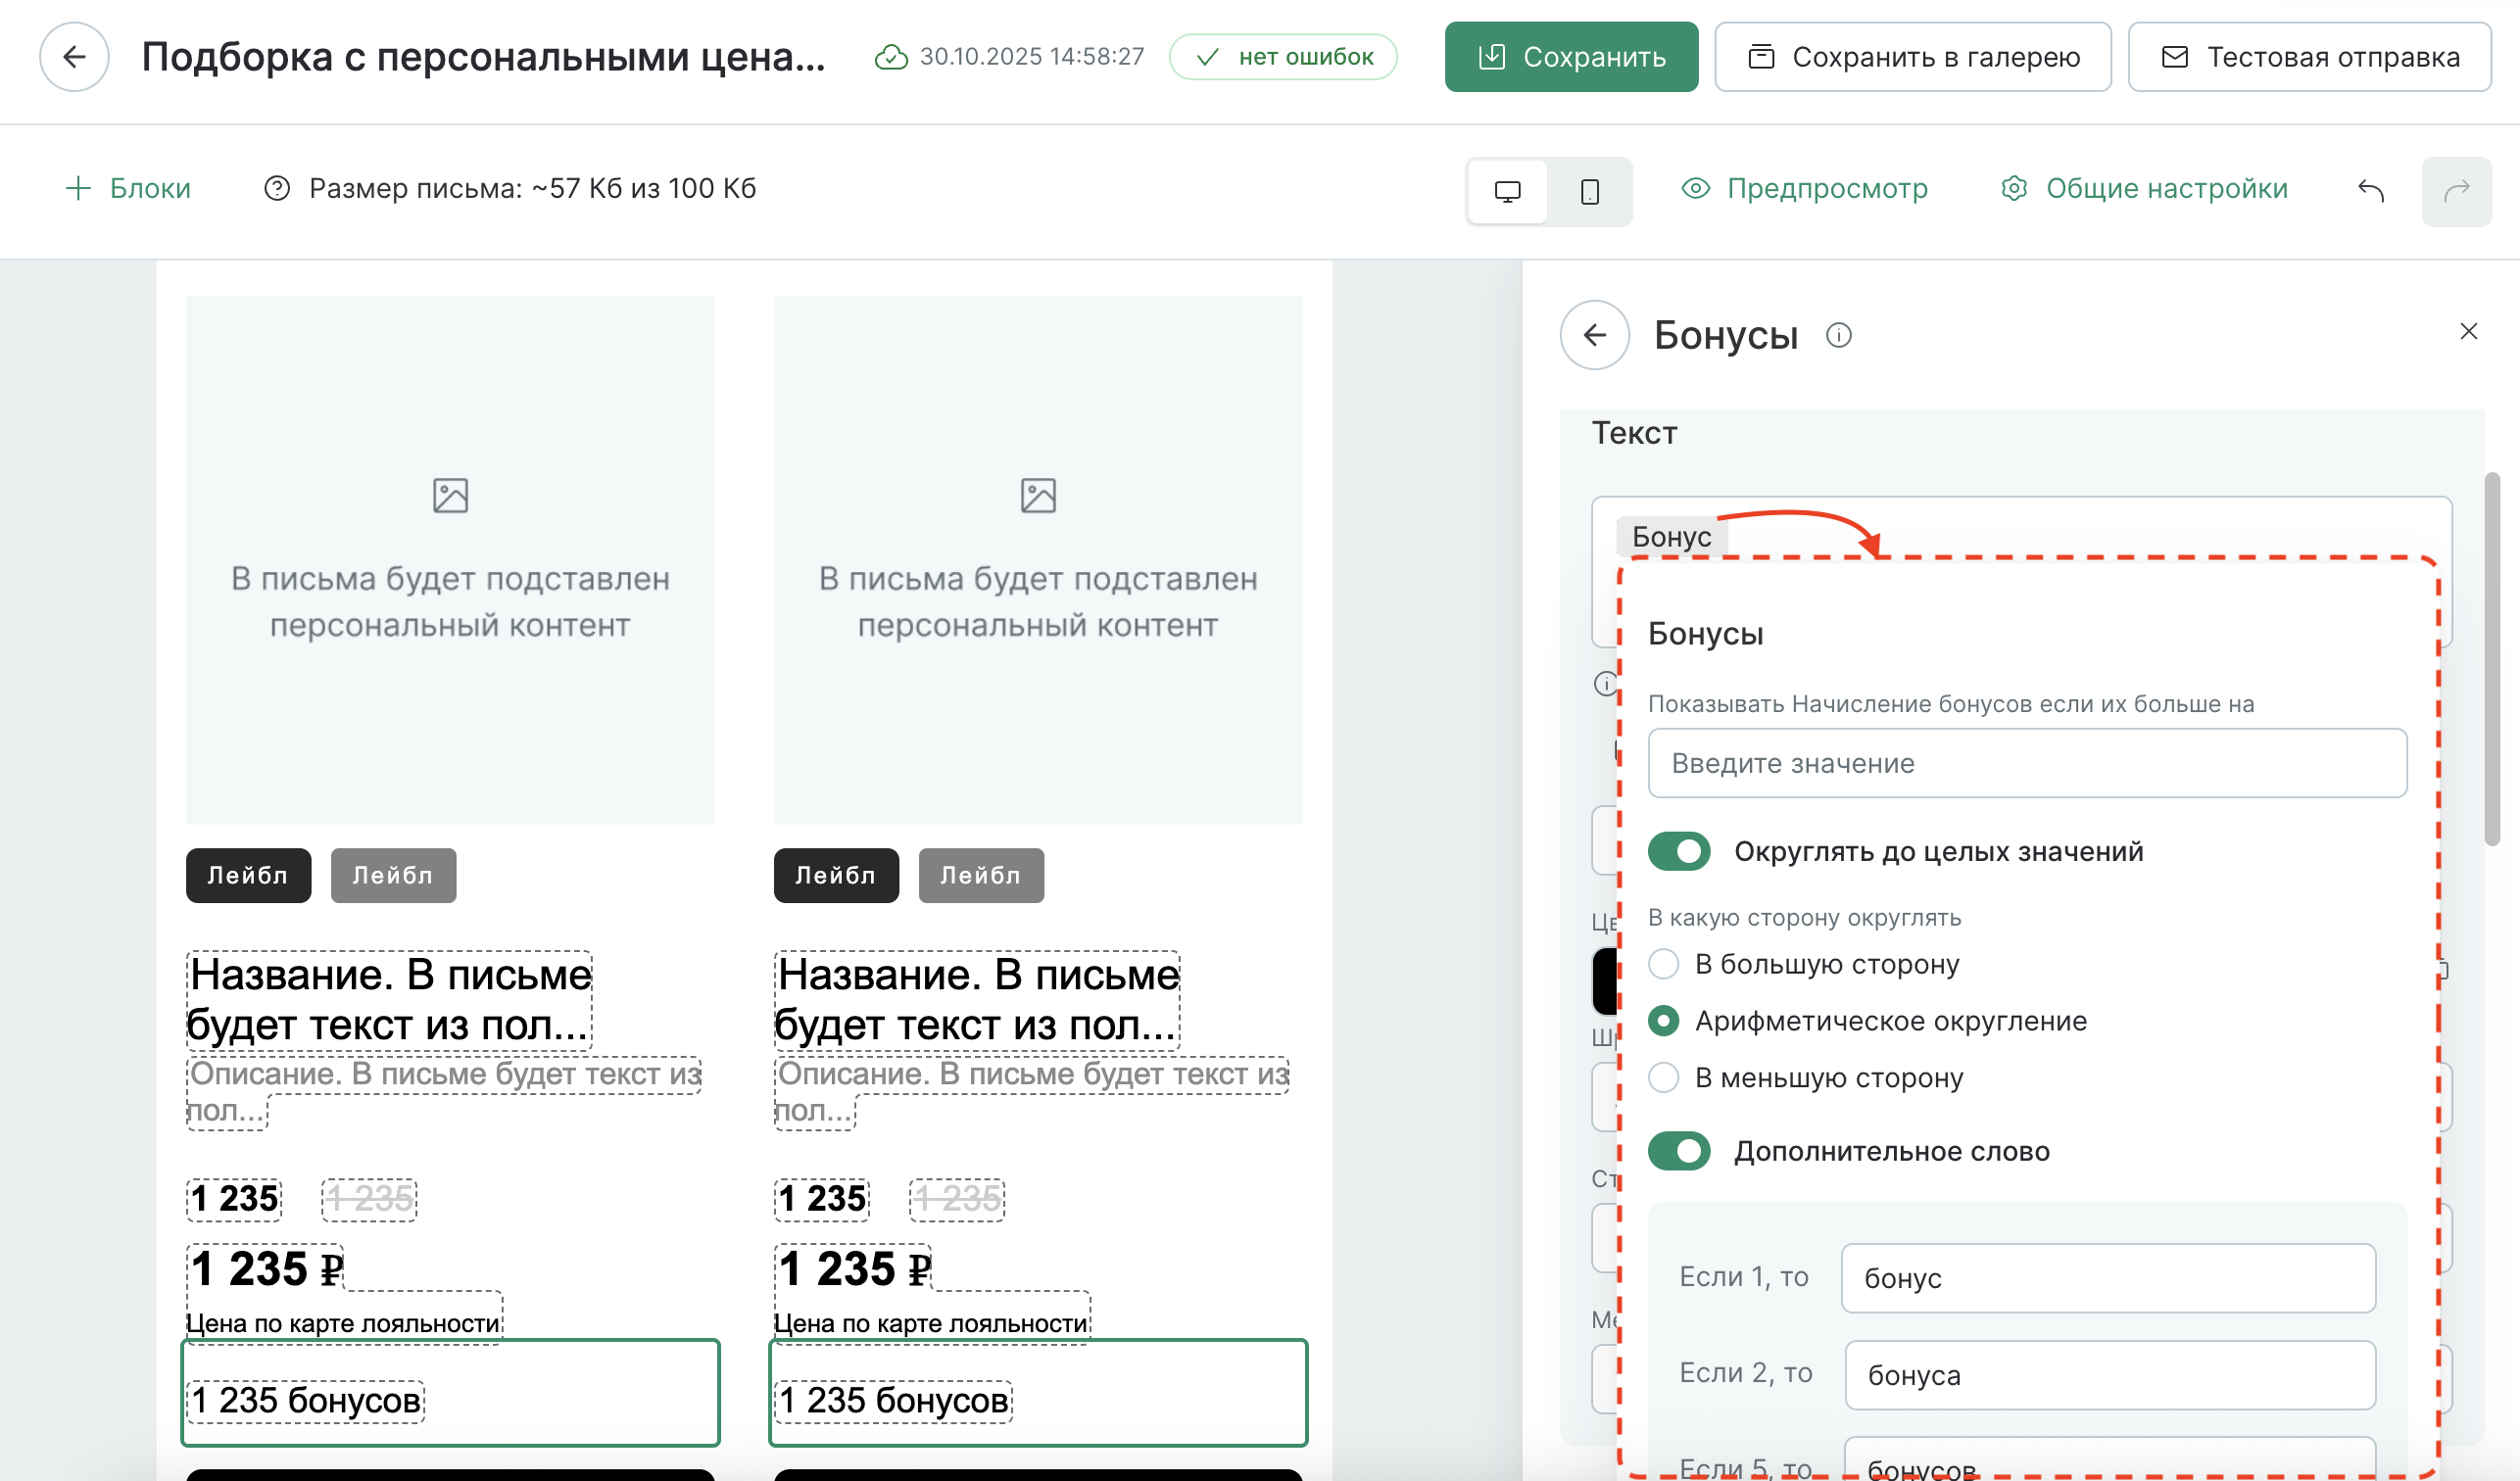Open Общие настройки
The width and height of the screenshot is (2520, 1481).
(x=2144, y=188)
